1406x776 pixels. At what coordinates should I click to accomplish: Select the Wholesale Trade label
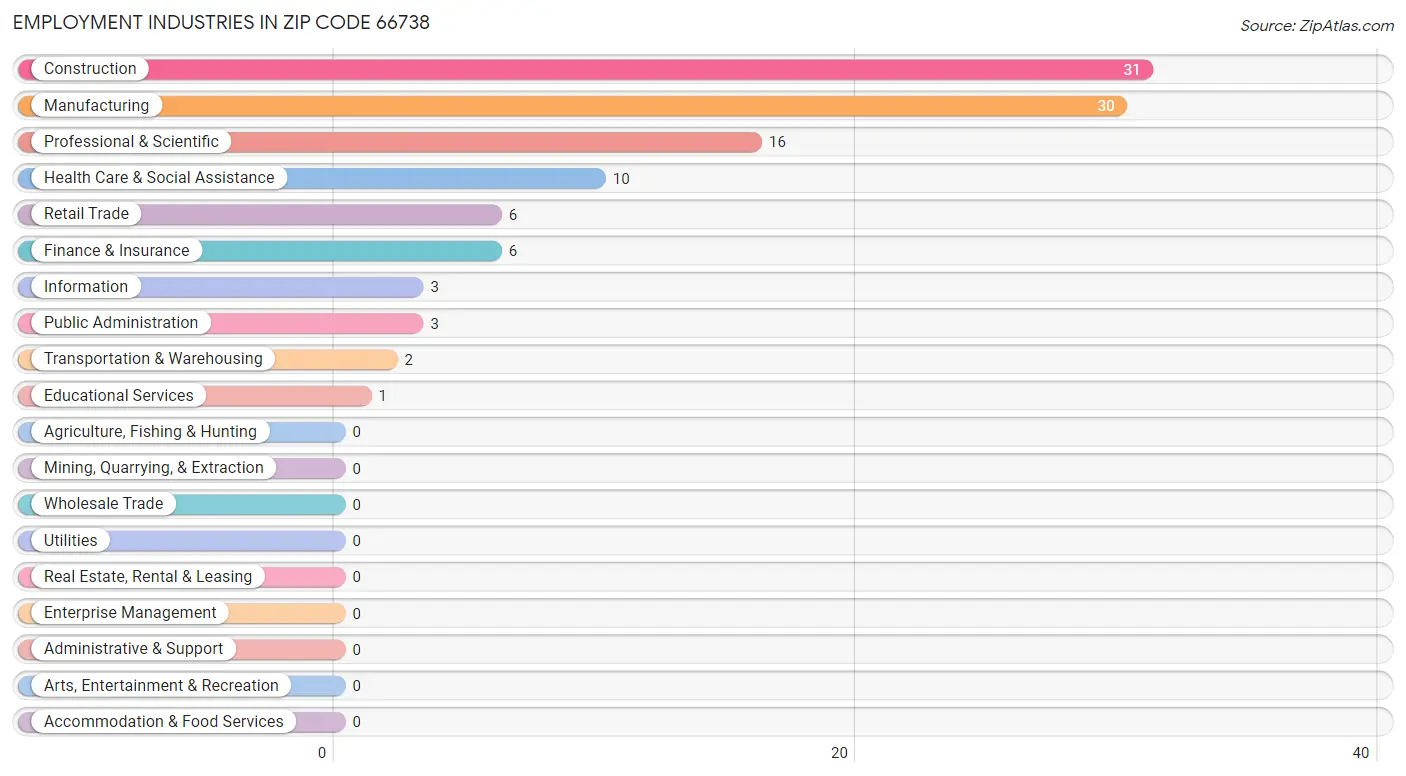[103, 503]
